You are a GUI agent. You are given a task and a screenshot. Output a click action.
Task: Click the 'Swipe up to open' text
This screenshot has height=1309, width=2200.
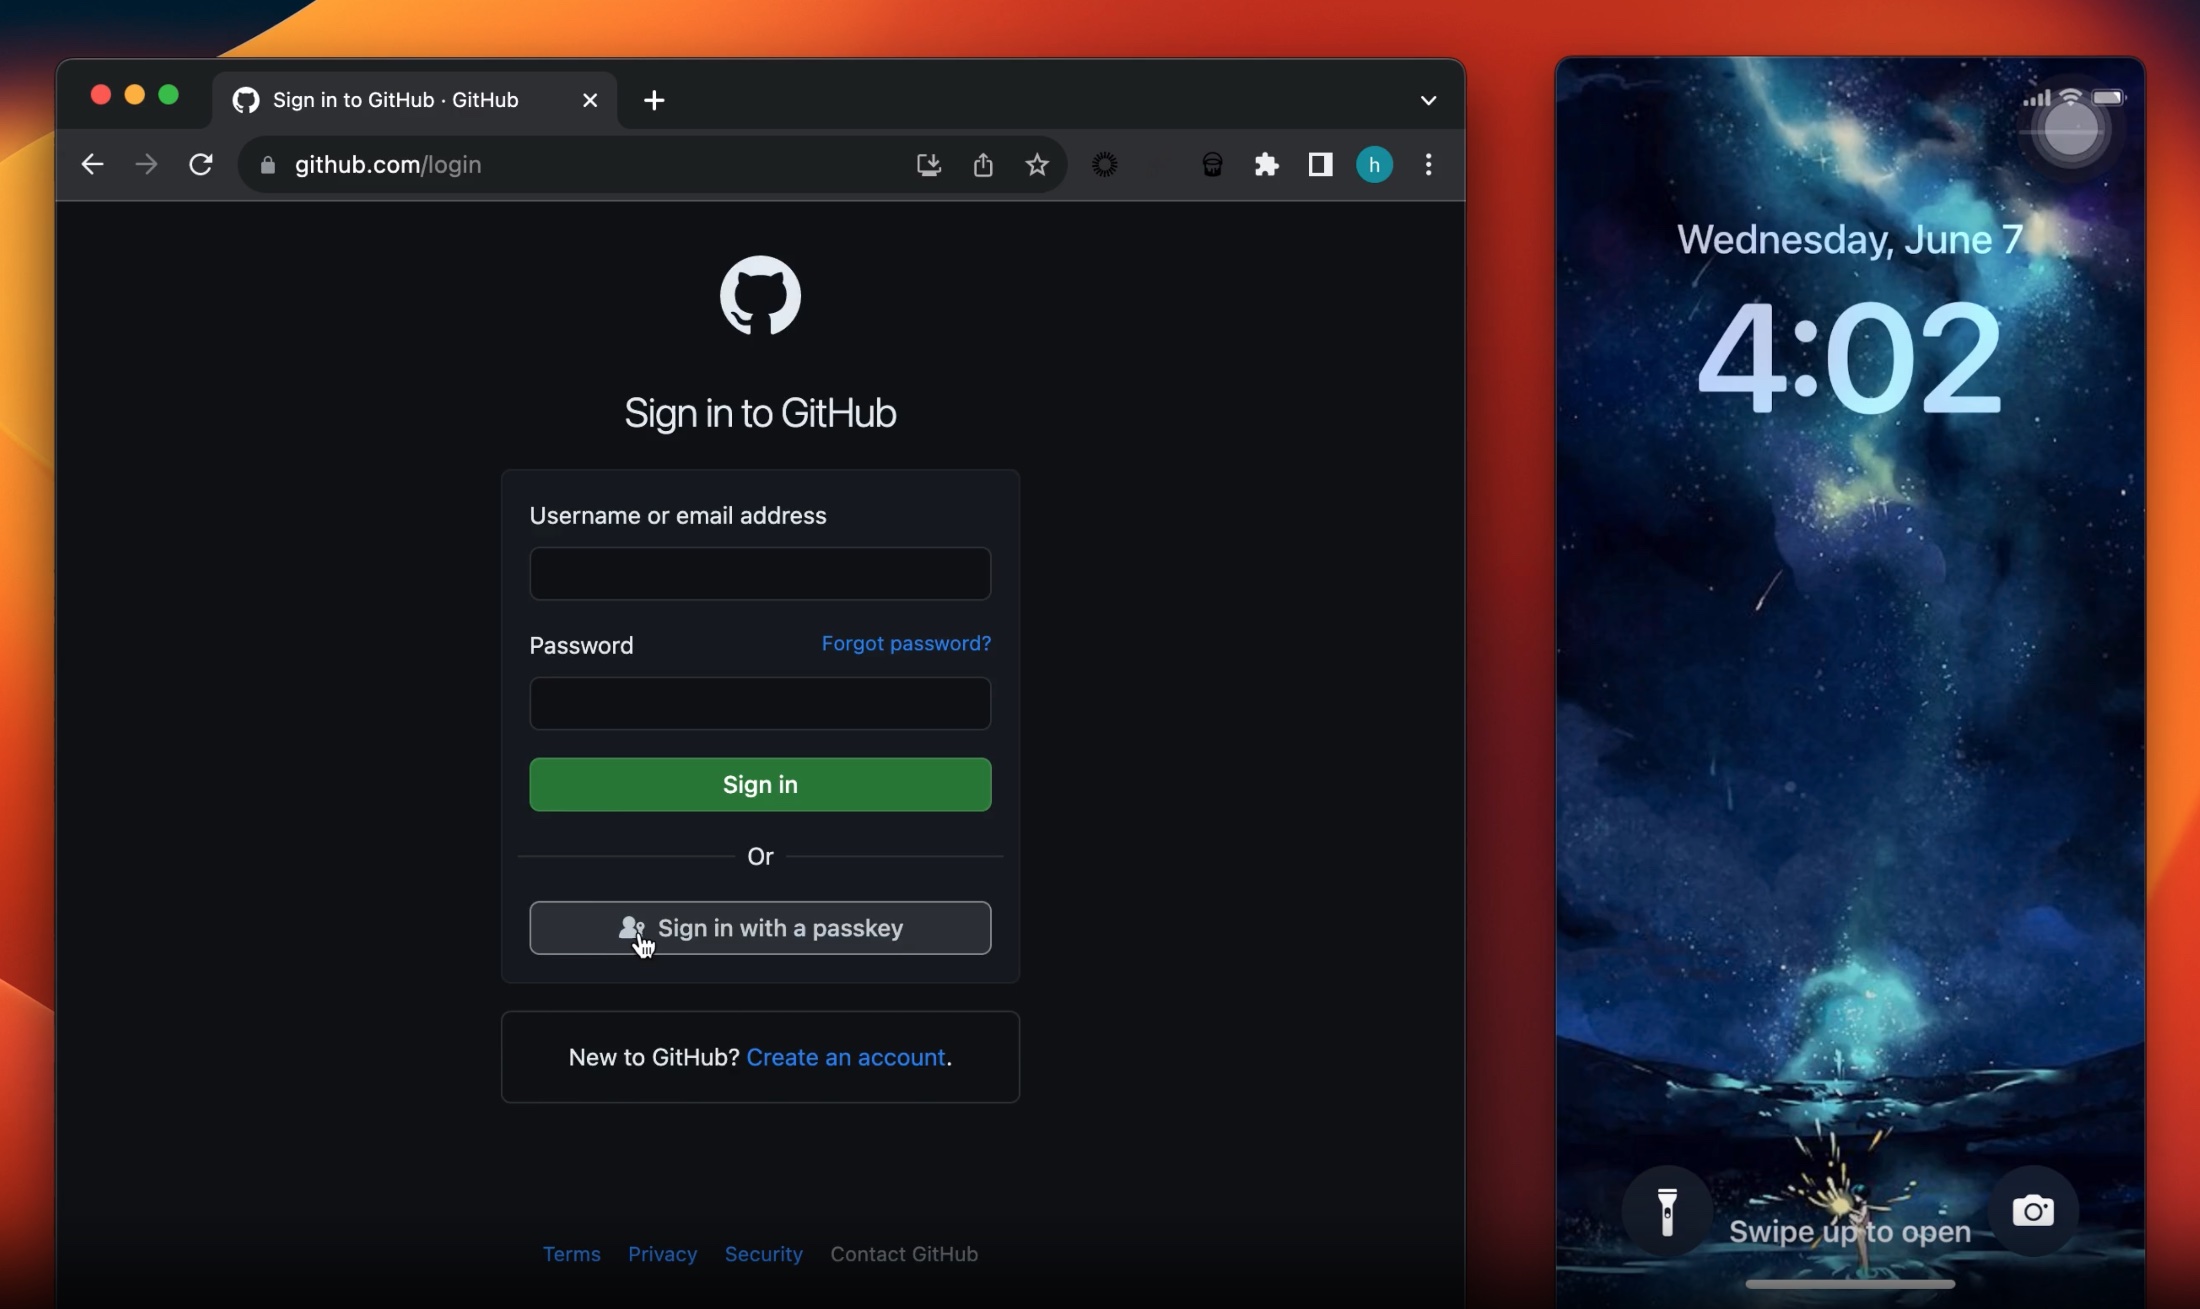coord(1850,1232)
